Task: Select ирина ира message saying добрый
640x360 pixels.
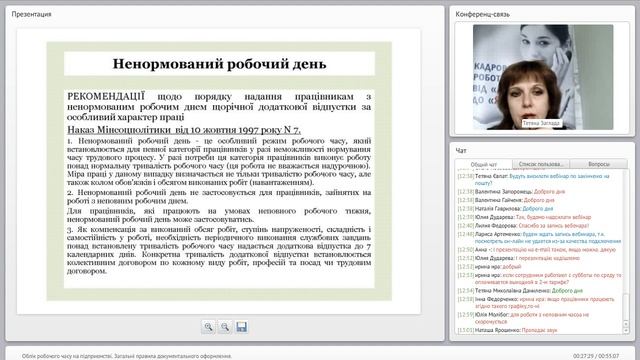Action: tap(489, 267)
